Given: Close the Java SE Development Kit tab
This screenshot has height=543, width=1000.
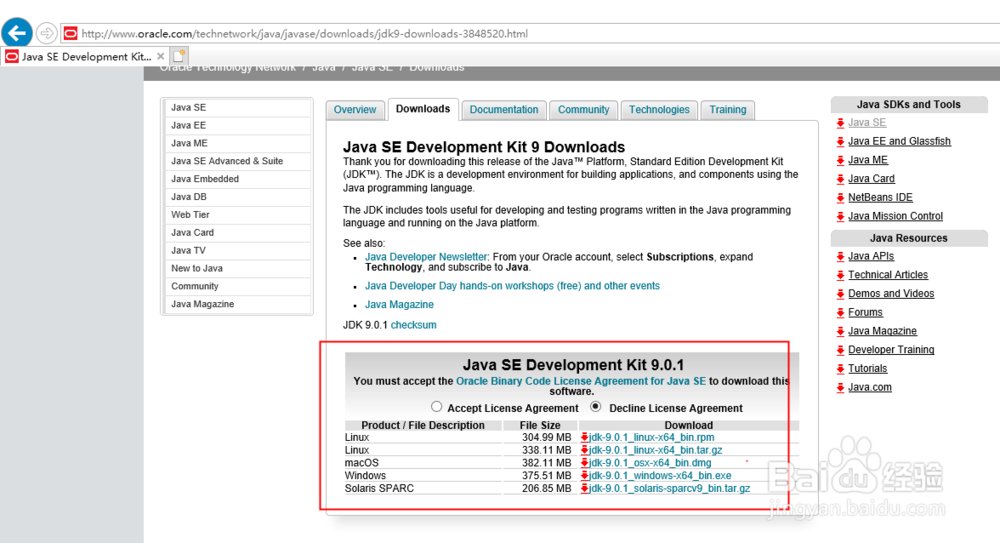Looking at the screenshot, I should point(161,56).
